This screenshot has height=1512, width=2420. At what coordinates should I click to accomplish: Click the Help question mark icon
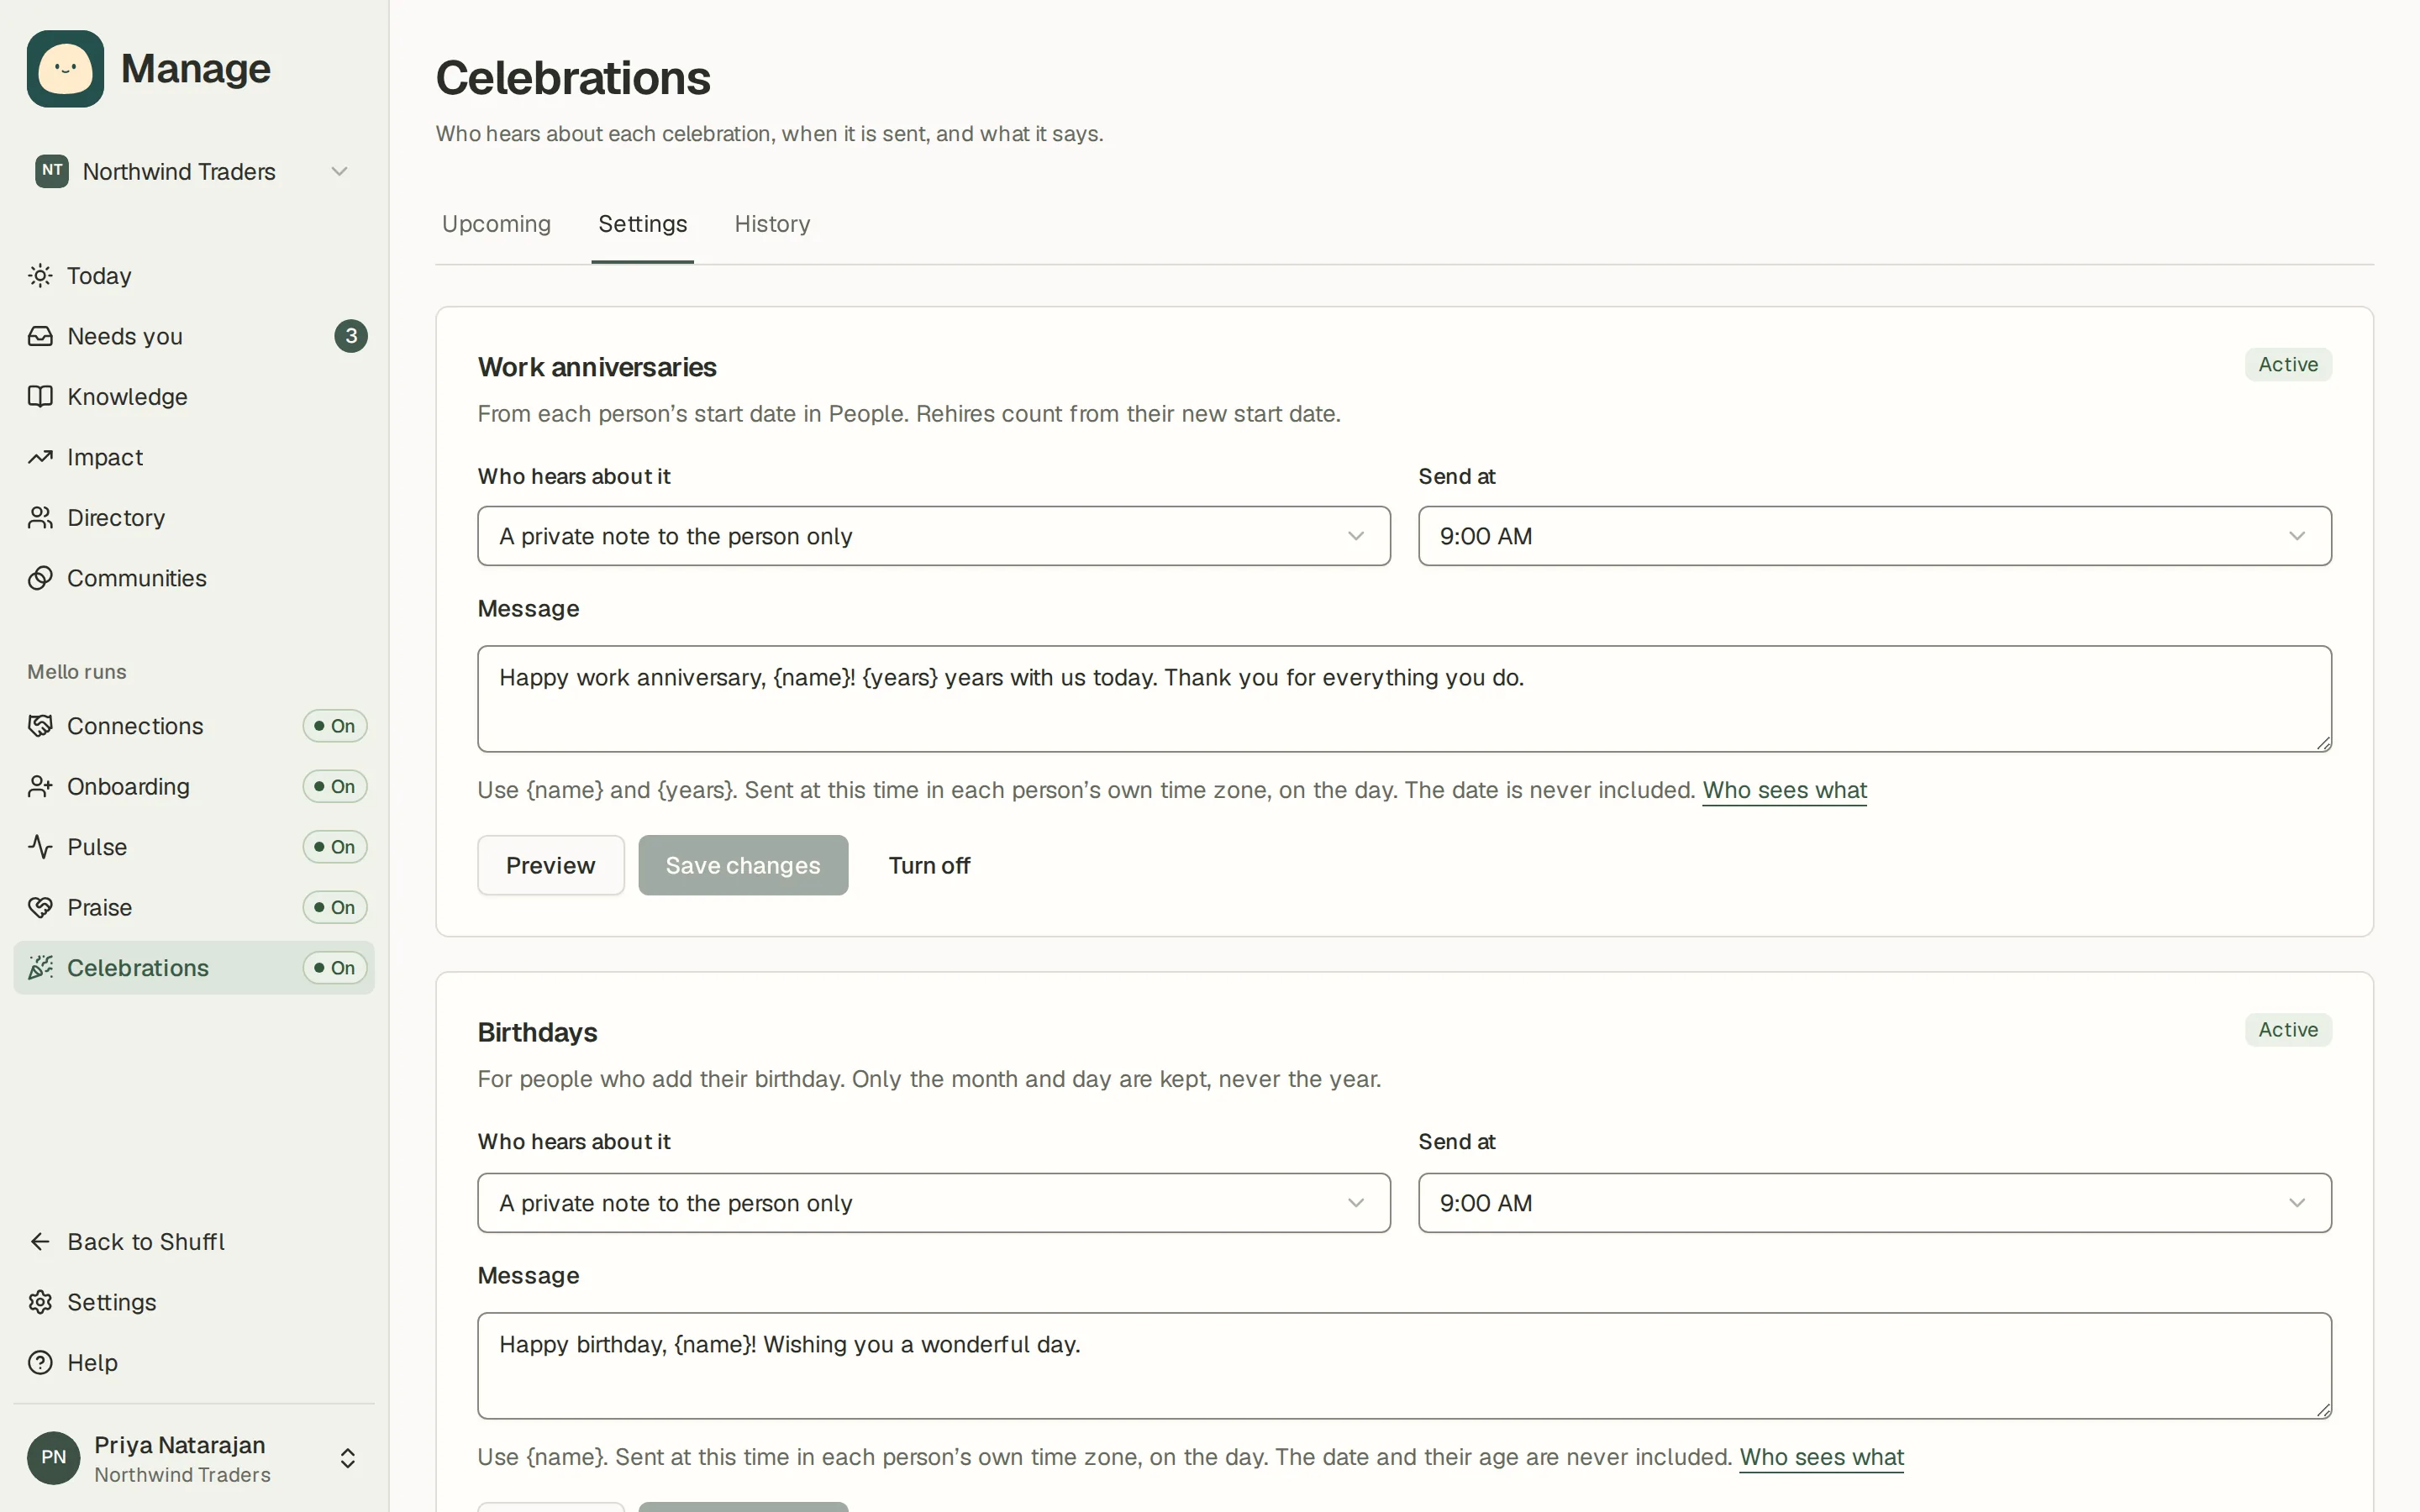click(x=40, y=1363)
